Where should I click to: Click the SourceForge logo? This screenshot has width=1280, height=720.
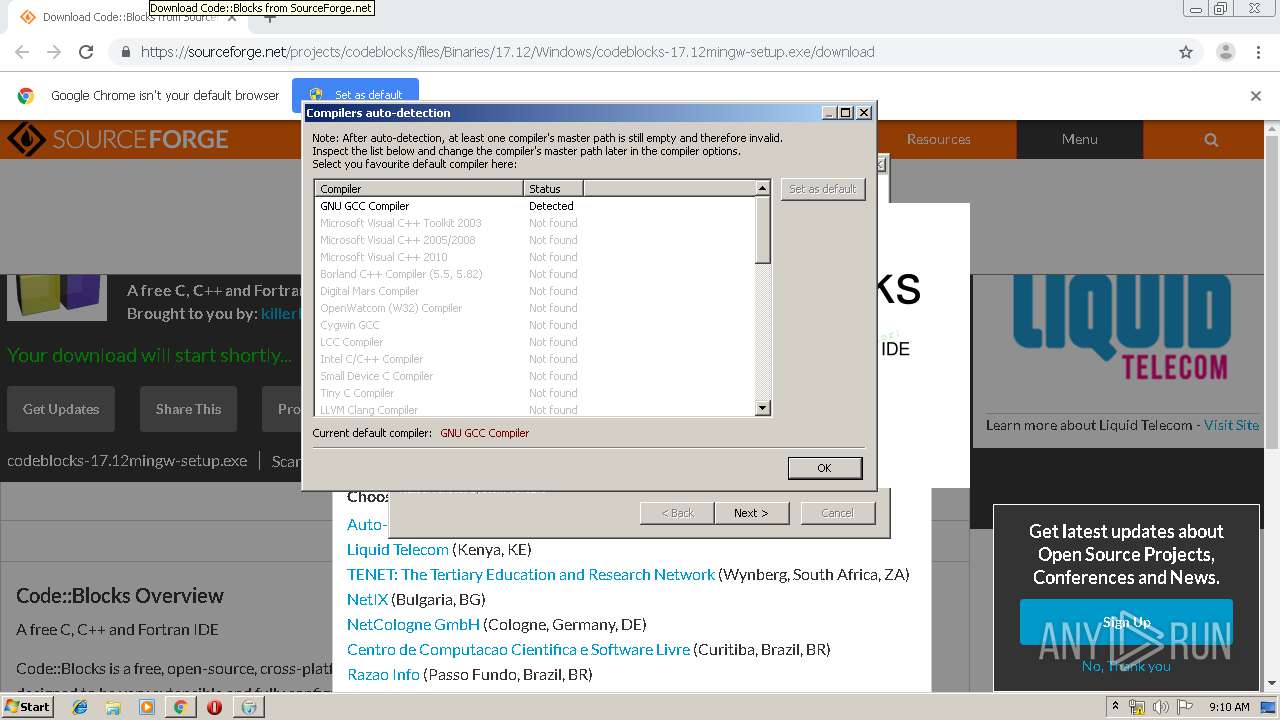click(x=117, y=139)
